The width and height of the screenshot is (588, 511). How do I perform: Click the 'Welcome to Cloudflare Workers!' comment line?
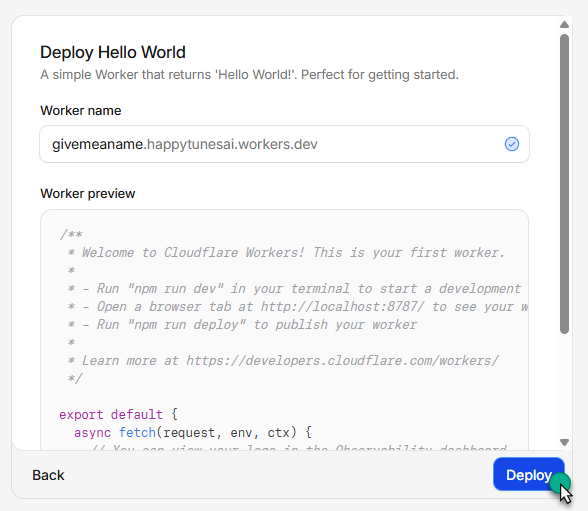tap(286, 252)
